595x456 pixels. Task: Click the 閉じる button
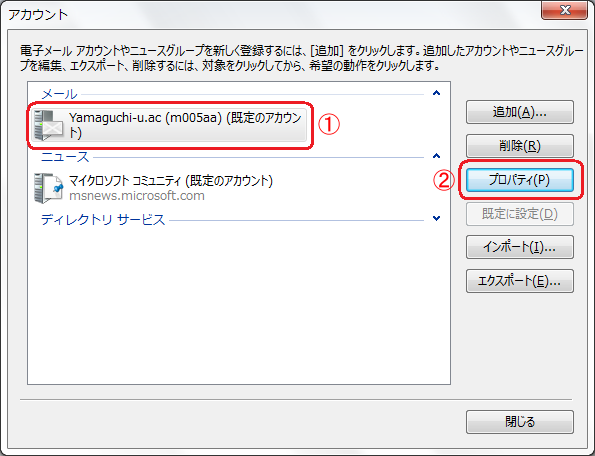click(x=519, y=421)
